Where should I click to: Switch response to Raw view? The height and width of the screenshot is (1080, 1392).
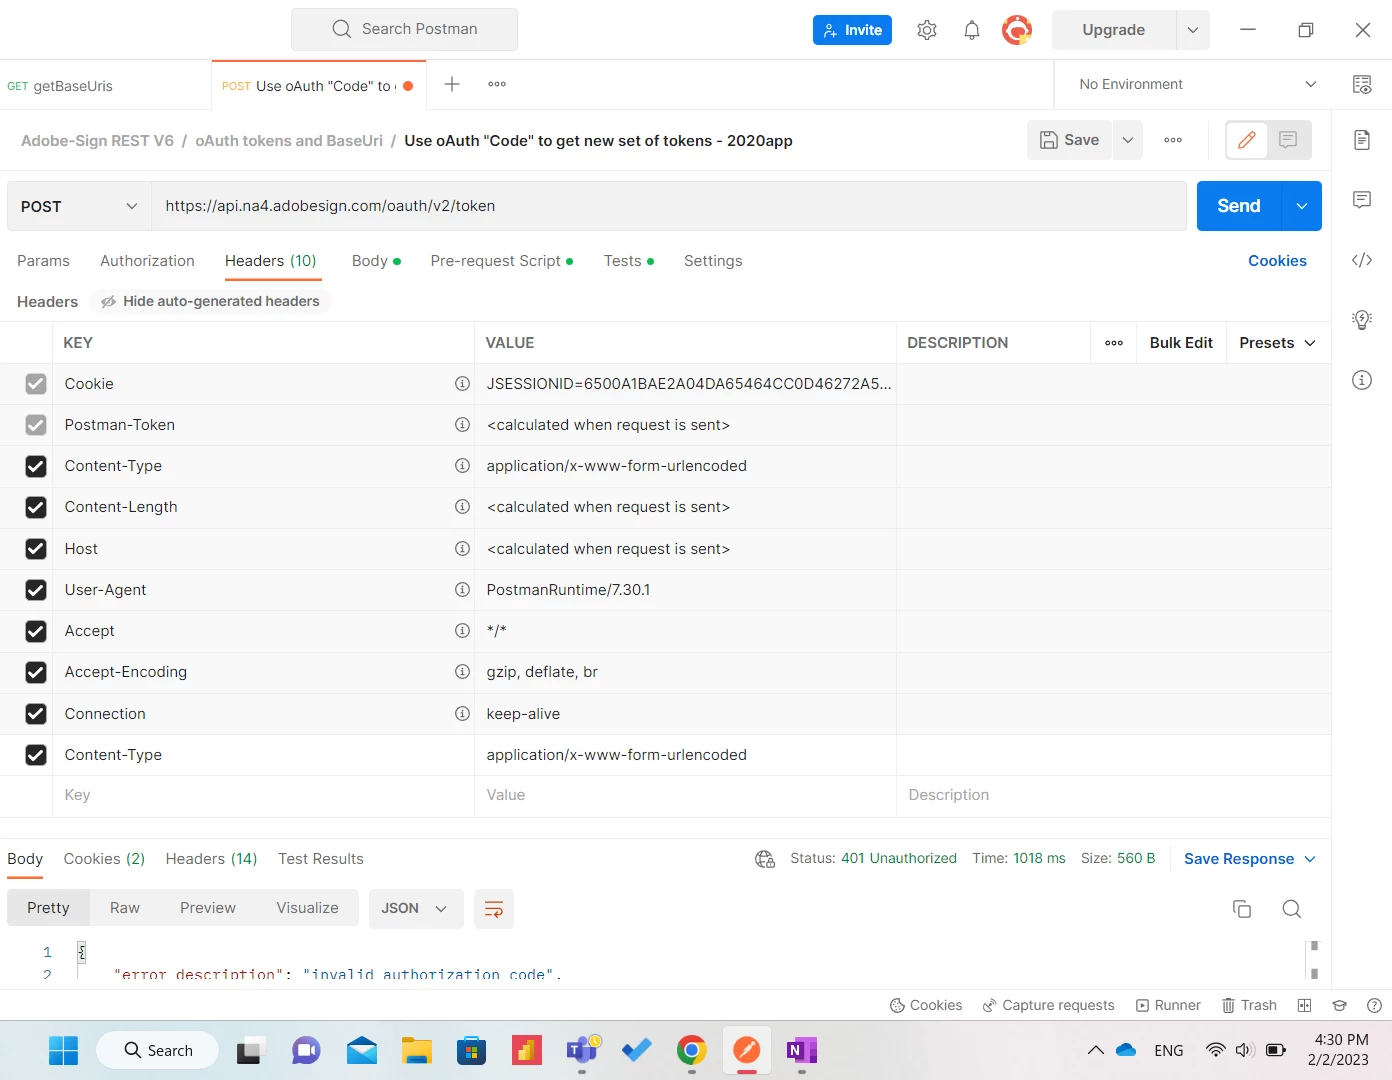tap(125, 908)
